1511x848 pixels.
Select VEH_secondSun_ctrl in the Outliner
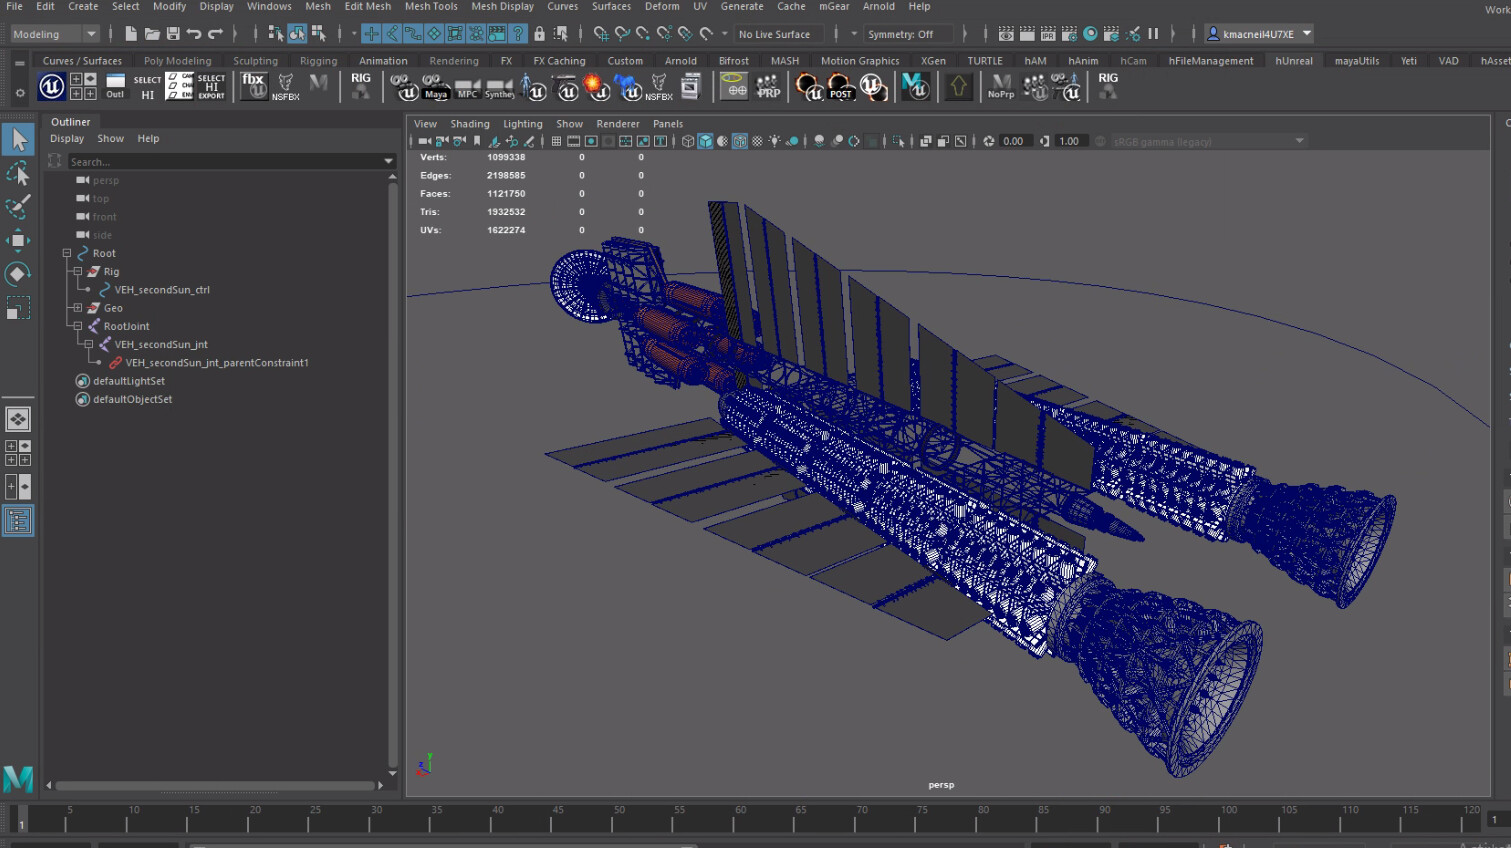(x=162, y=290)
